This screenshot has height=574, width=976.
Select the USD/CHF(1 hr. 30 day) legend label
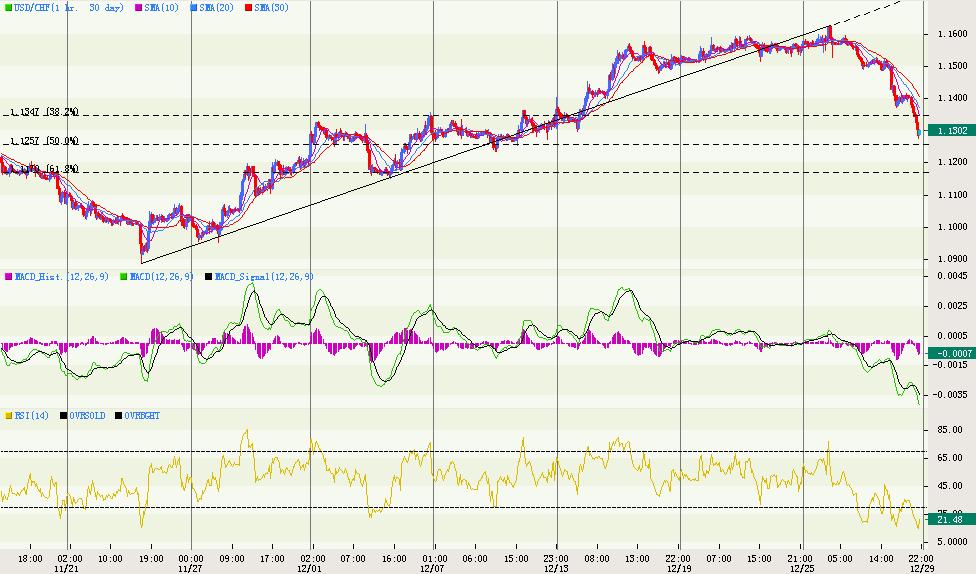coord(68,8)
